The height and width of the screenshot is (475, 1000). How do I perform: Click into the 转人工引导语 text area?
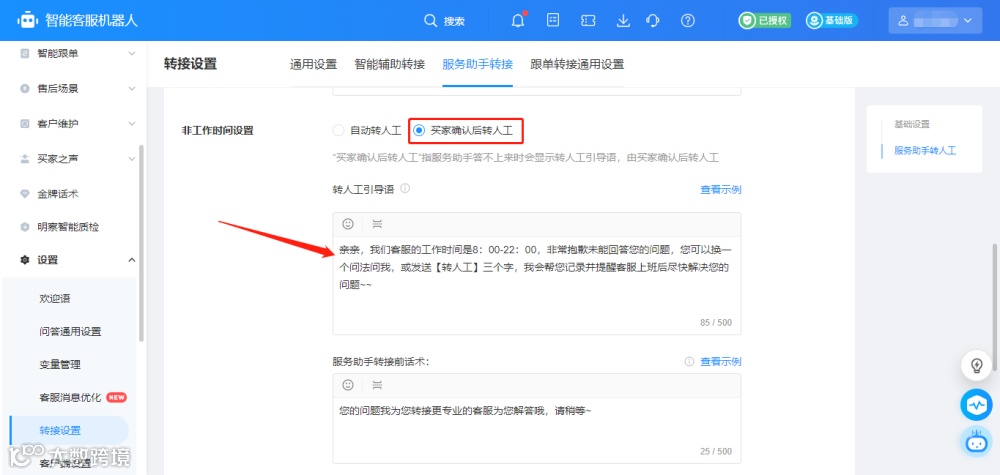[537, 285]
